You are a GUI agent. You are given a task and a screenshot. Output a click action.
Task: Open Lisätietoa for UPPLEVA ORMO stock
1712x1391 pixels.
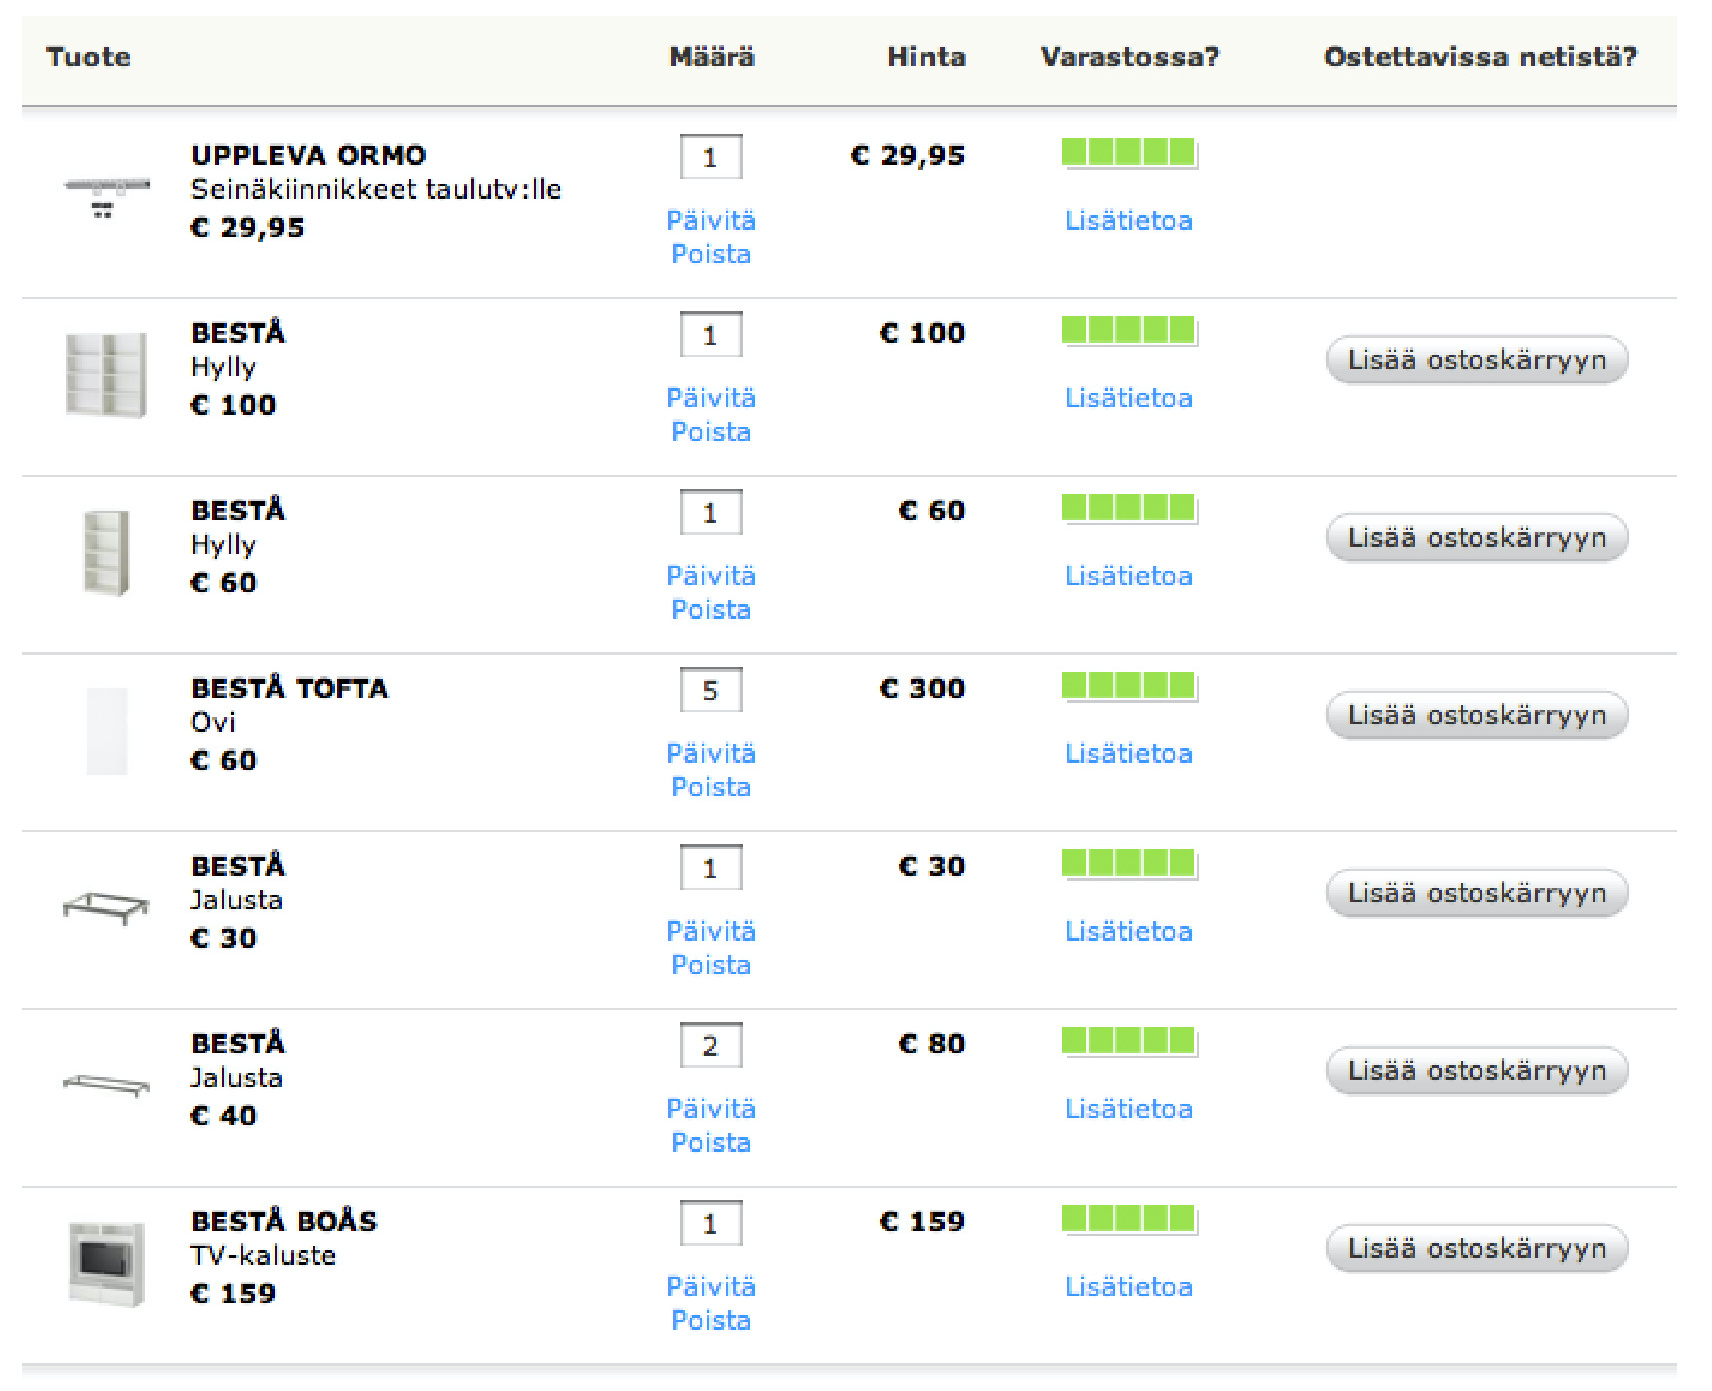coord(1129,220)
